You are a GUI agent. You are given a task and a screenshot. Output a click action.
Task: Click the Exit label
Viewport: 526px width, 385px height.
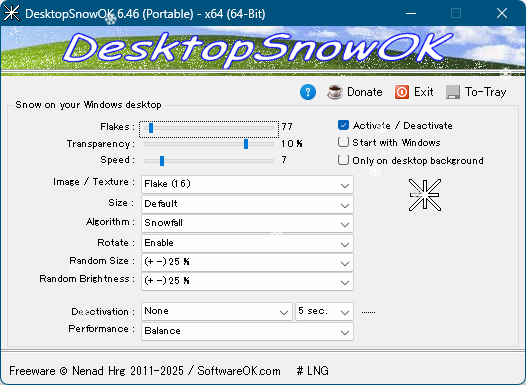[x=424, y=92]
